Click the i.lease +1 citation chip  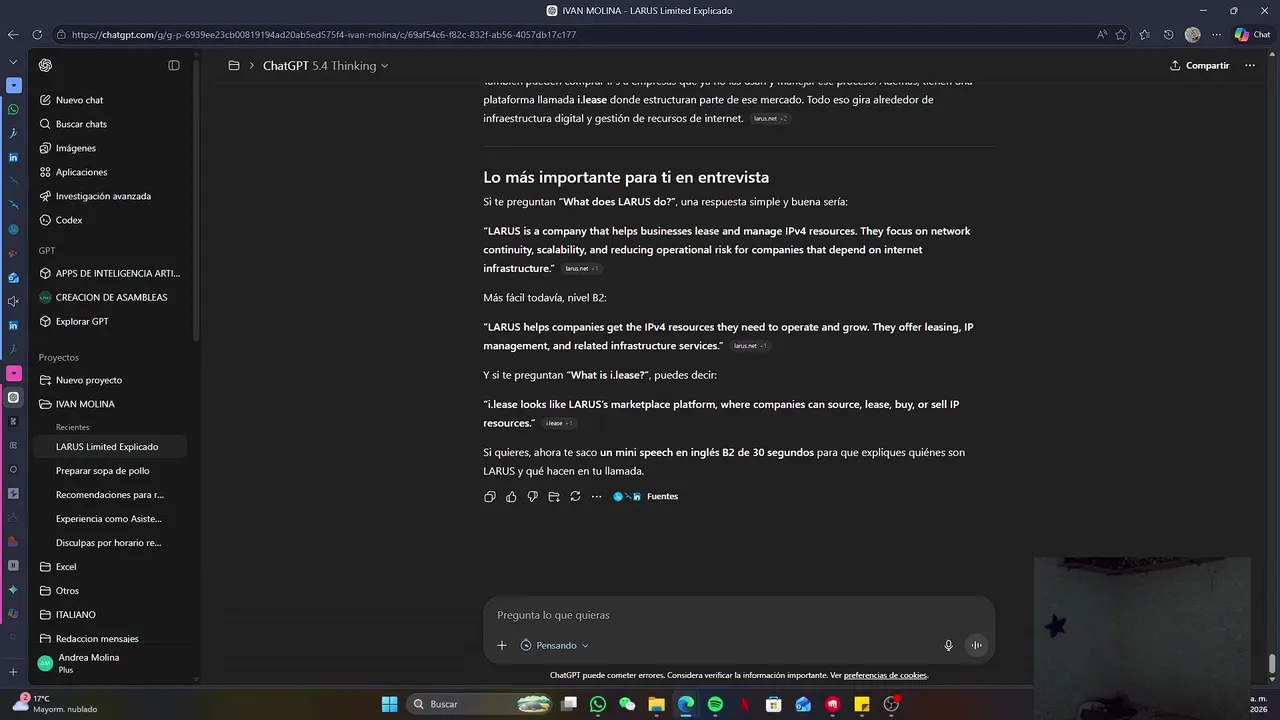[560, 423]
